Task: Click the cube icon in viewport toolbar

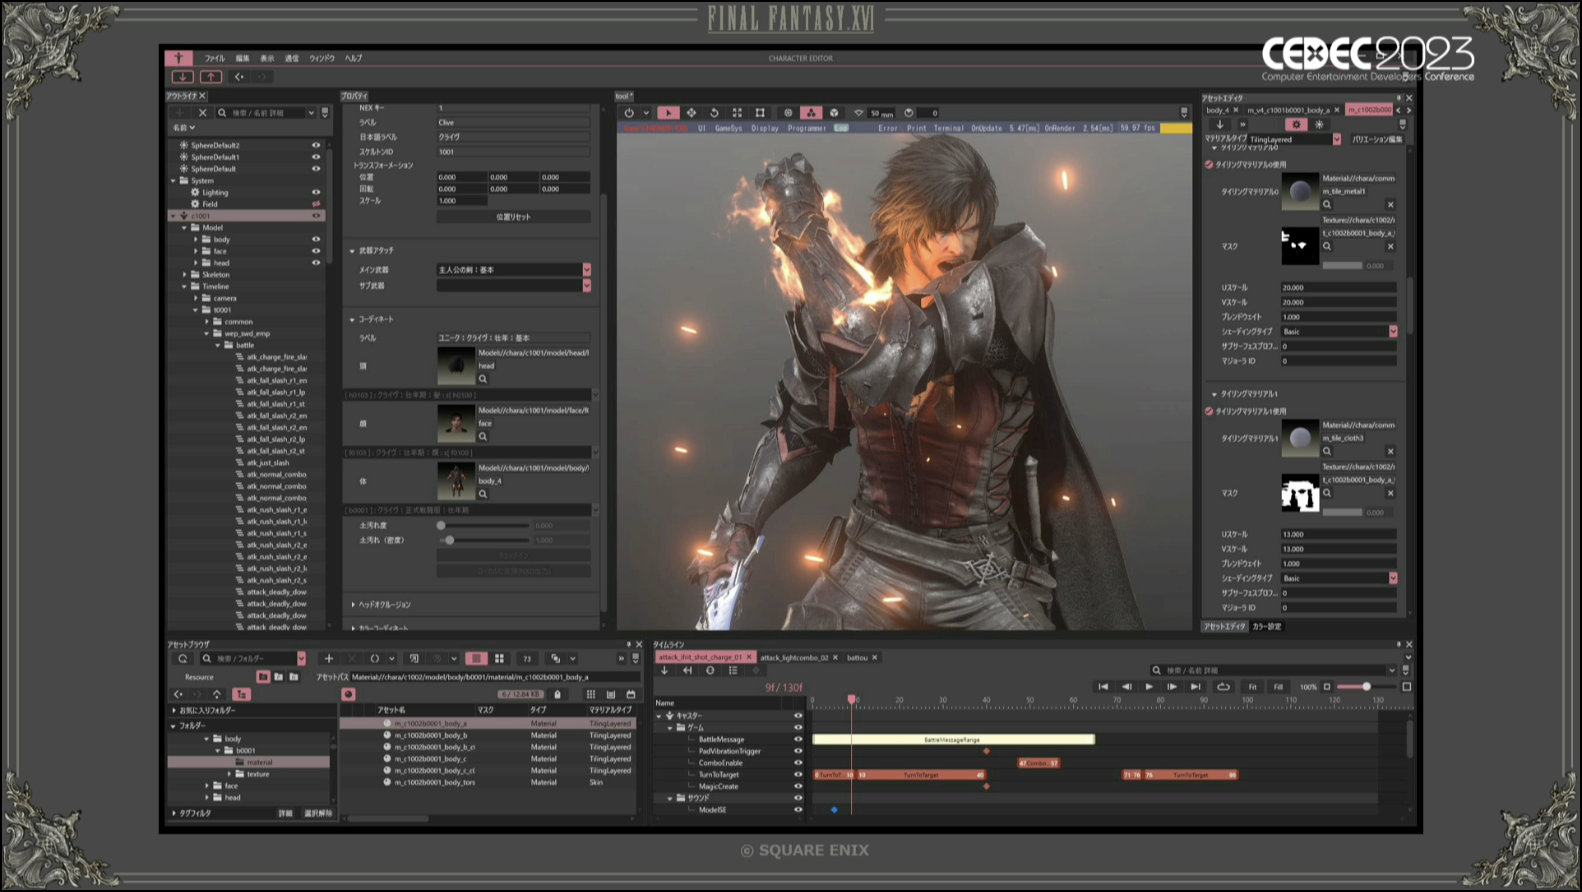Action: (834, 113)
